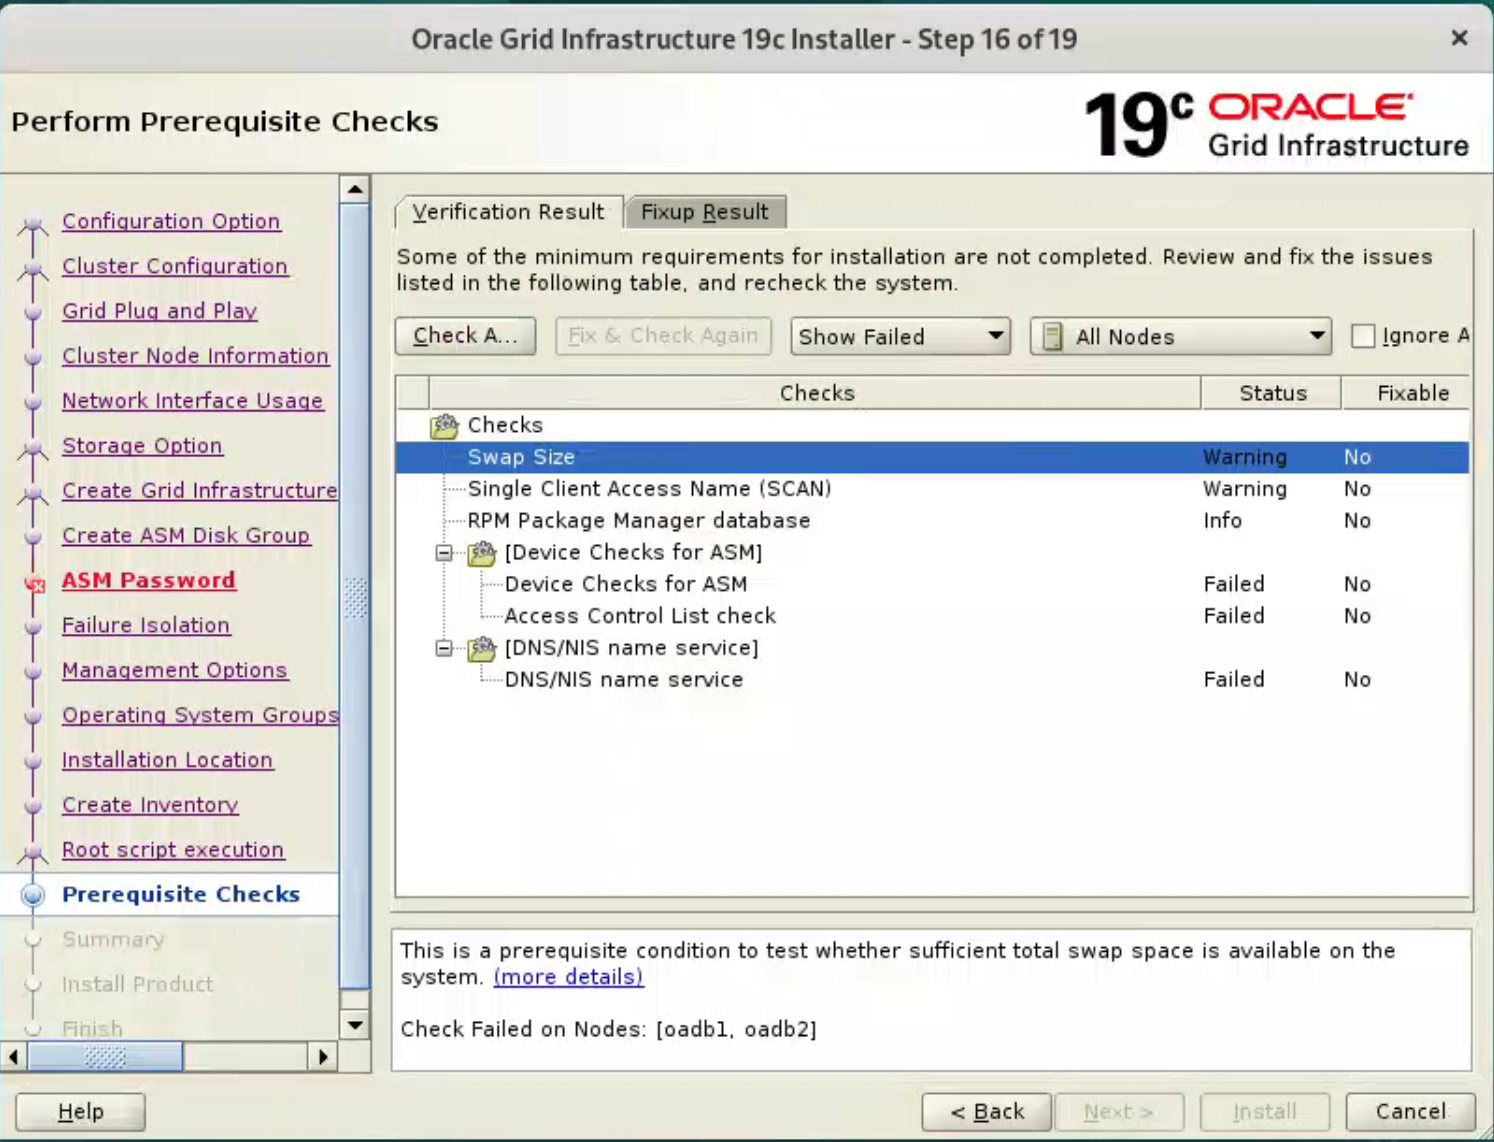The width and height of the screenshot is (1494, 1142).
Task: Click the Help button
Action: tap(81, 1112)
